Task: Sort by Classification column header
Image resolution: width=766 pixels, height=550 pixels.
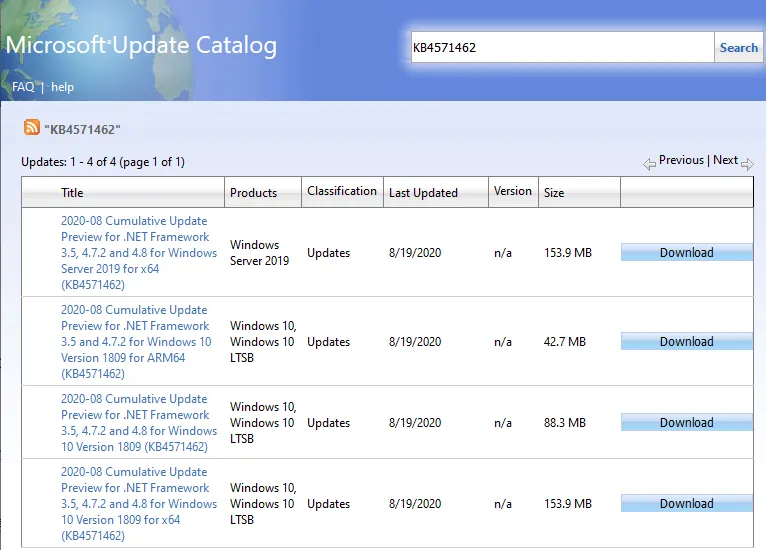Action: coord(341,191)
